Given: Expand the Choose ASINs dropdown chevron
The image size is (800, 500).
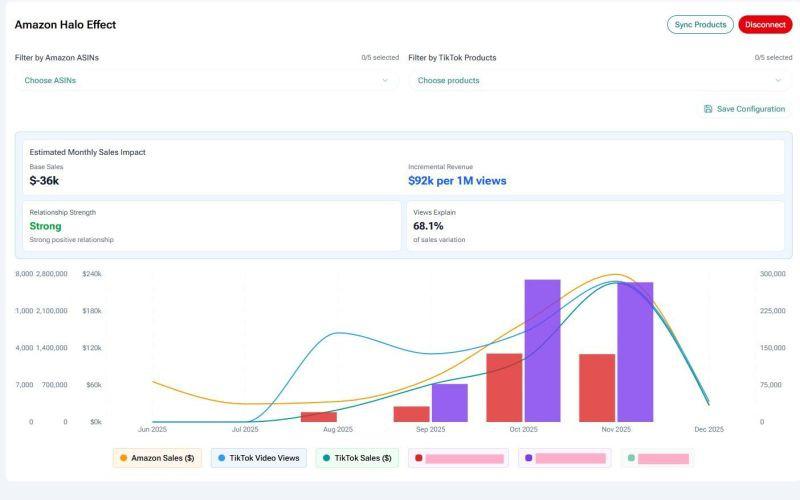Looking at the screenshot, I should [385, 80].
